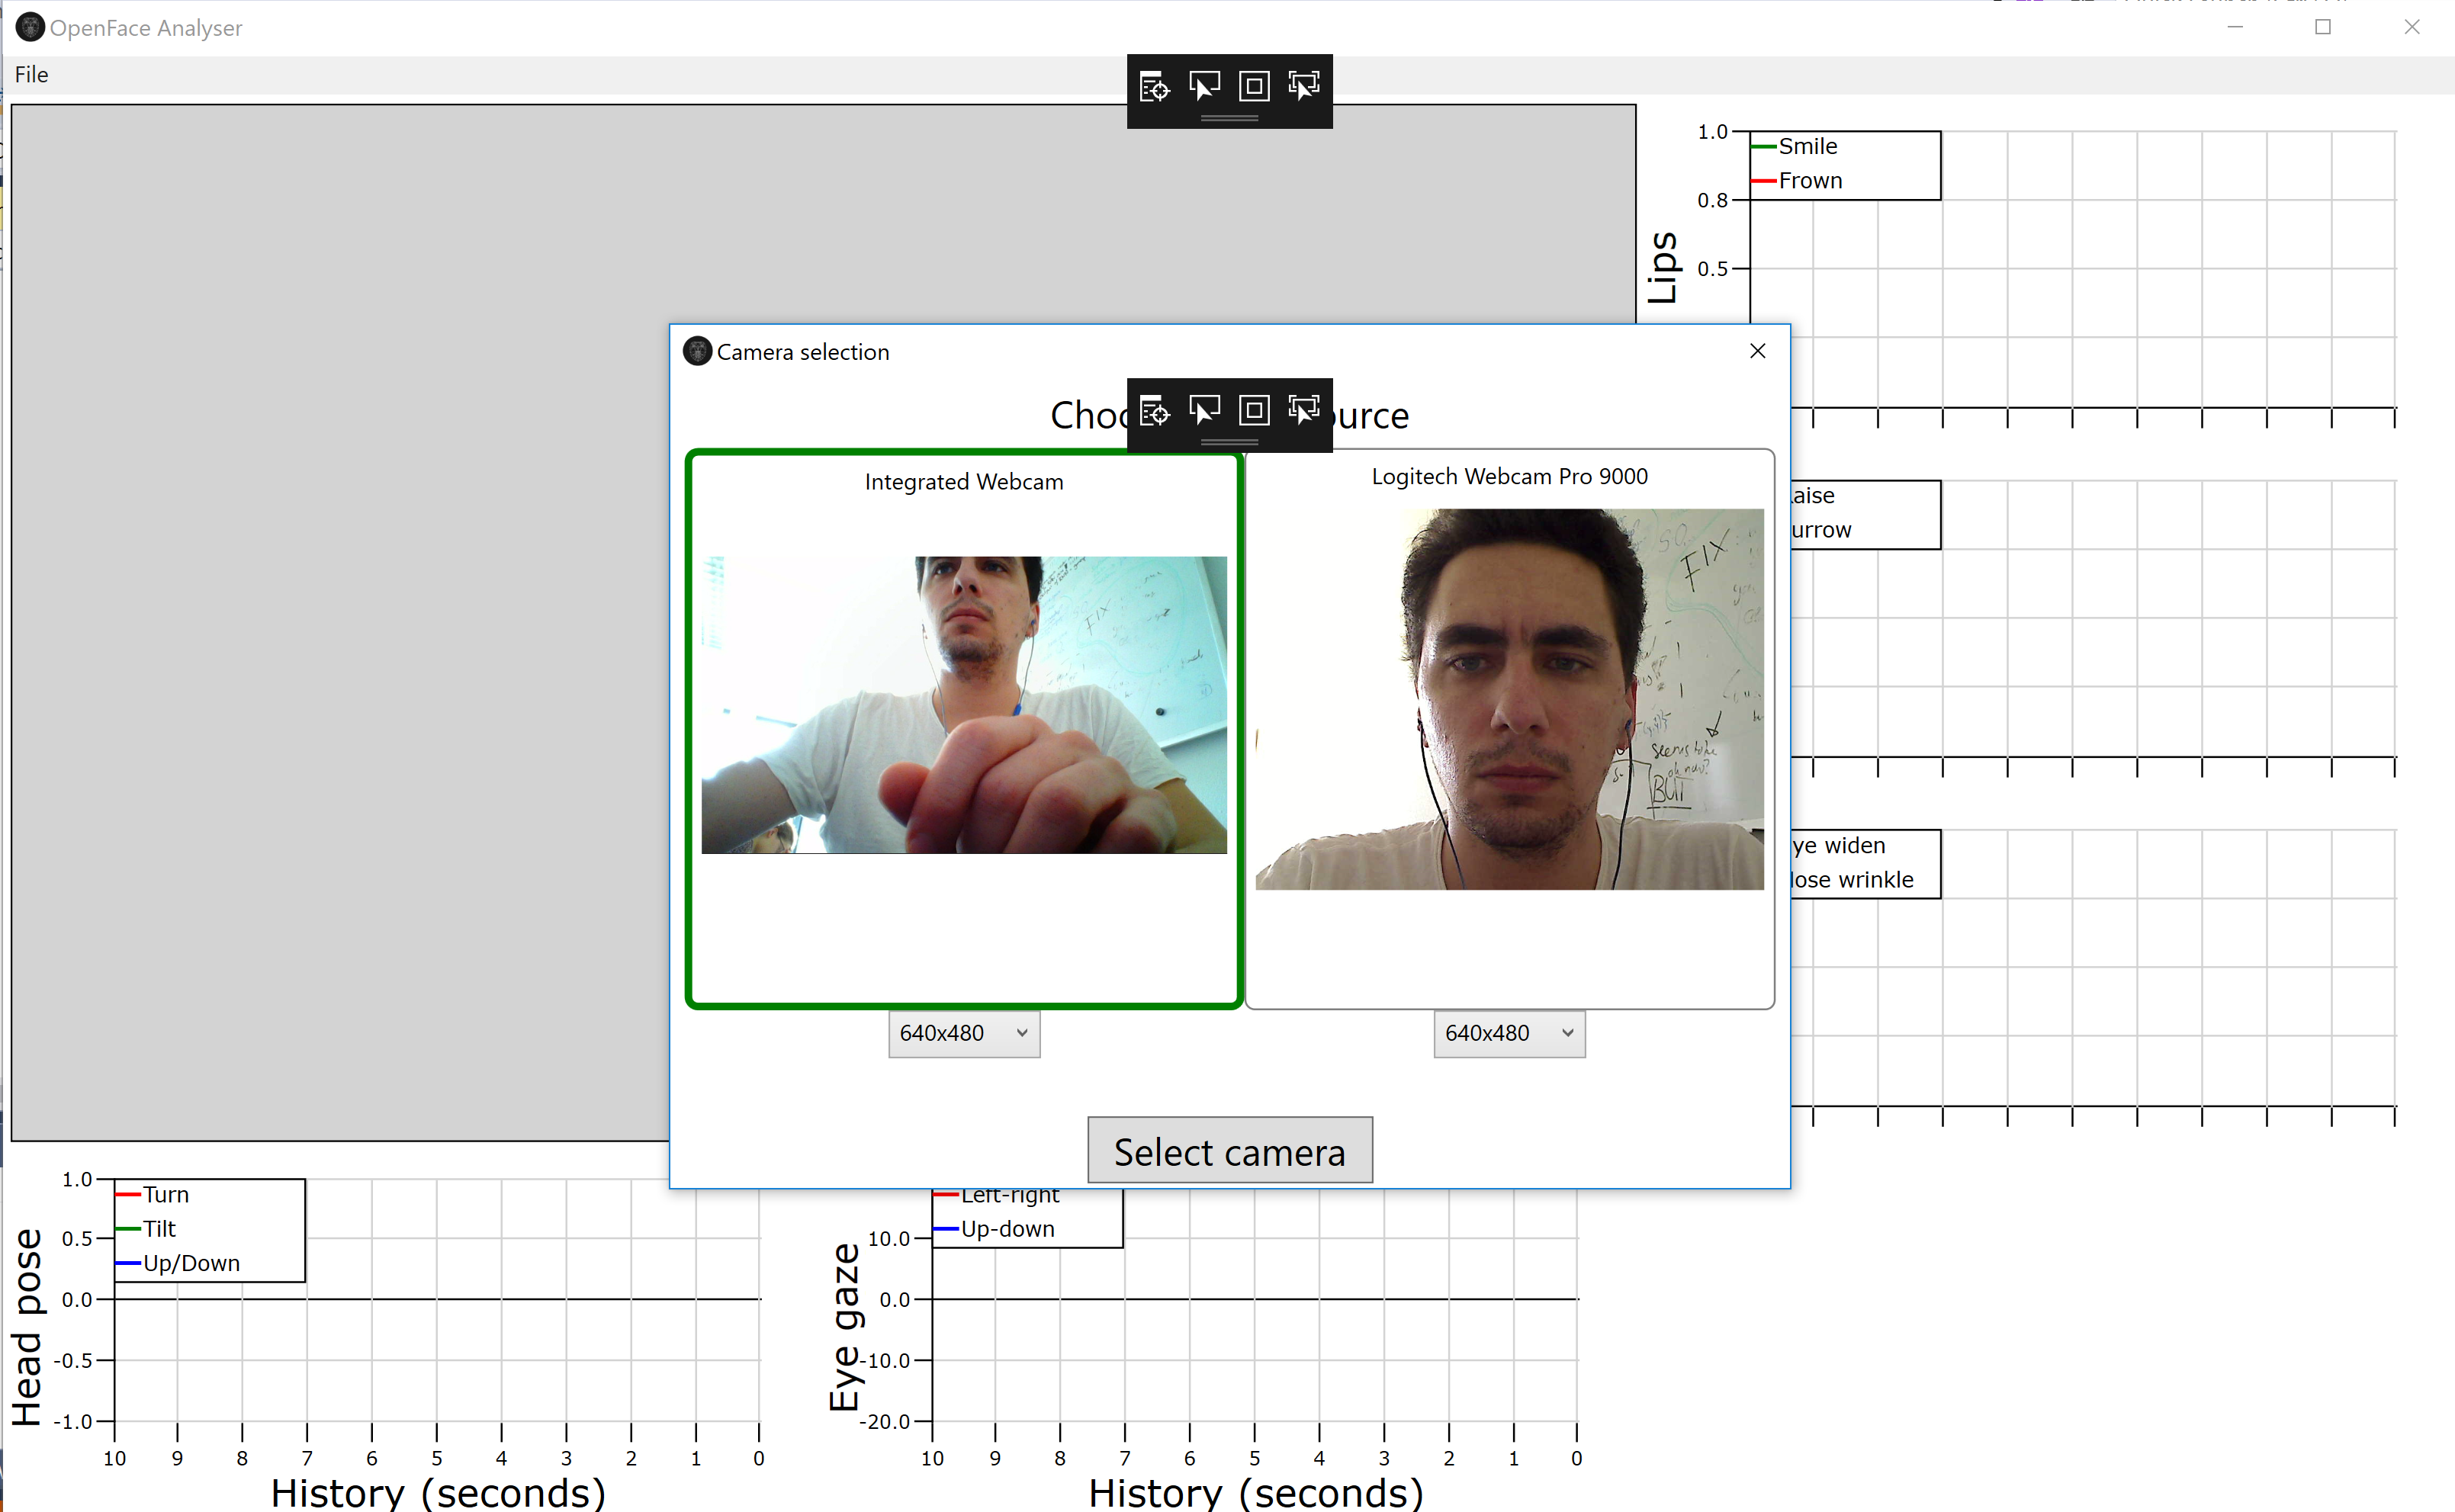Open the right 640x480 resolution dropdown

pos(1508,1033)
